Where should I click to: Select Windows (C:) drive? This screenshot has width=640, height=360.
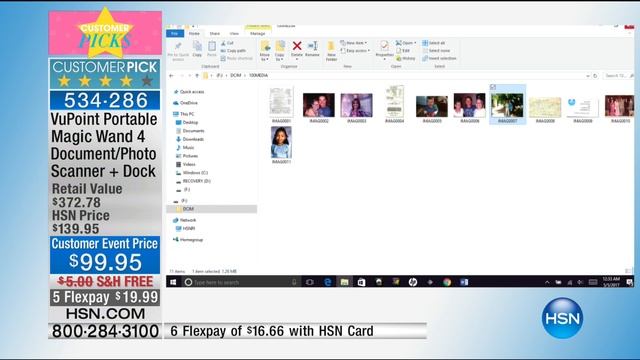192,173
